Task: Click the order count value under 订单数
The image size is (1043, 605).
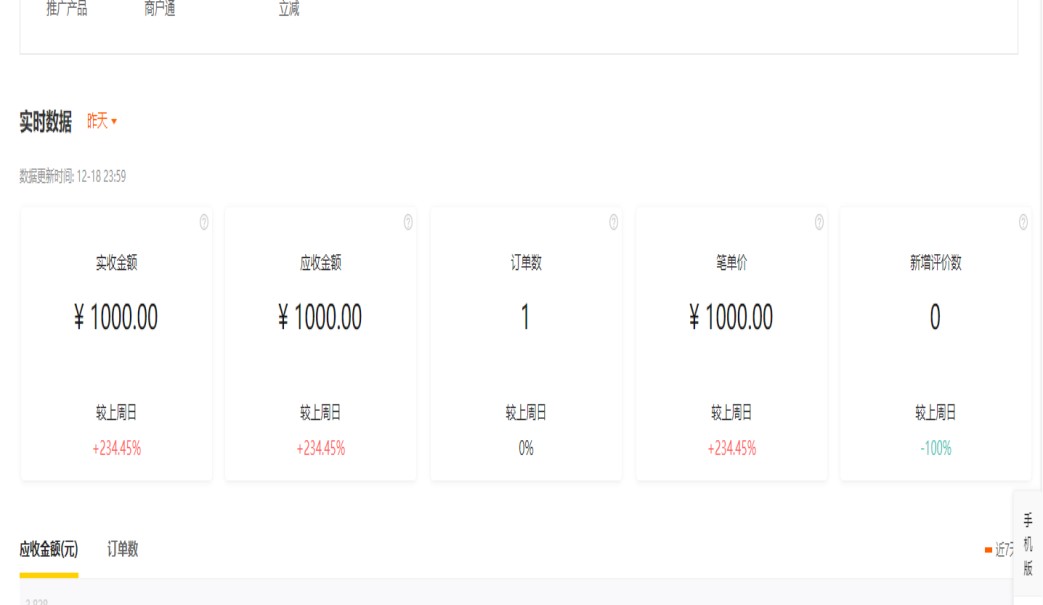Action: (525, 318)
